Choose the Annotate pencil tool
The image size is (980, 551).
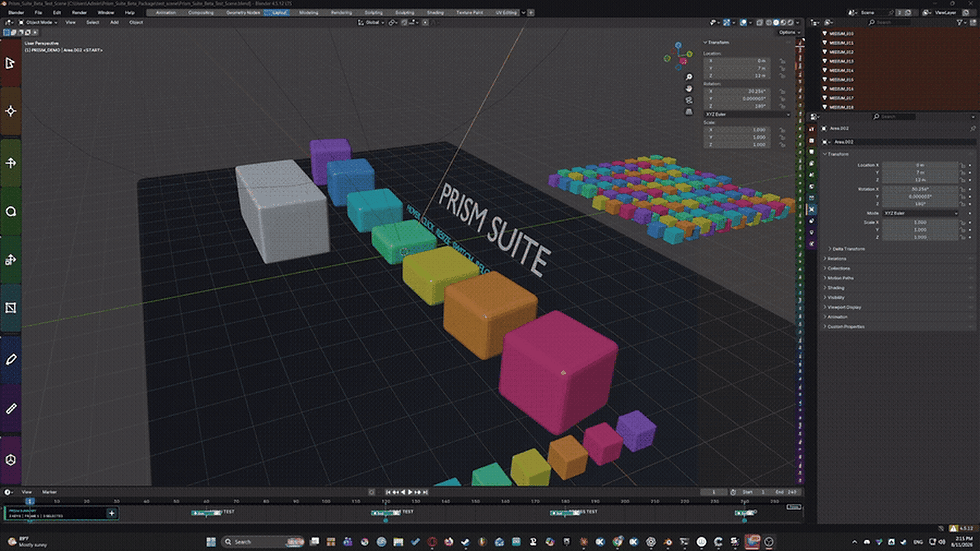click(x=11, y=359)
